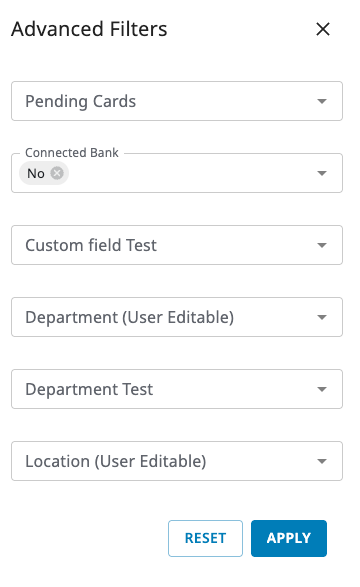Open the Pending Cards filter field
Viewport: 360px width, 587px height.
point(177,101)
